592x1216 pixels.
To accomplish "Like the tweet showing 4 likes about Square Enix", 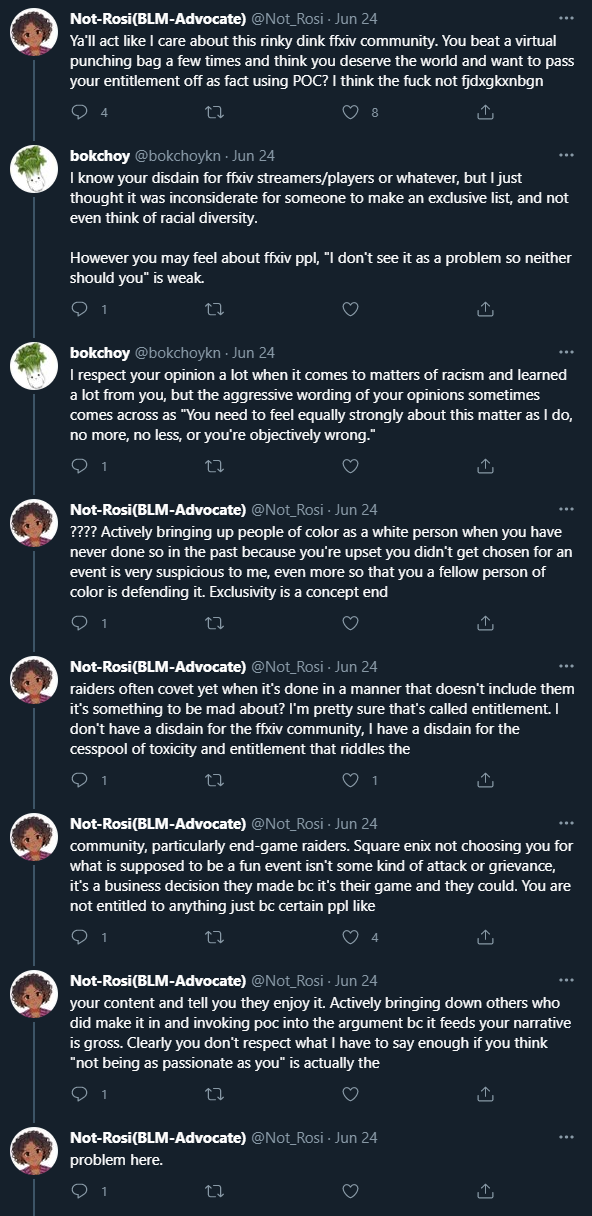I will (x=350, y=937).
